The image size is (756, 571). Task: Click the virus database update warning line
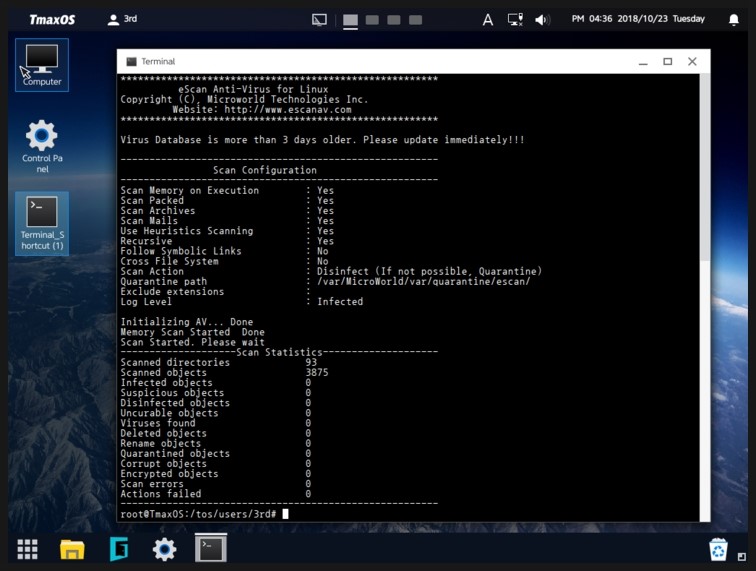point(323,140)
